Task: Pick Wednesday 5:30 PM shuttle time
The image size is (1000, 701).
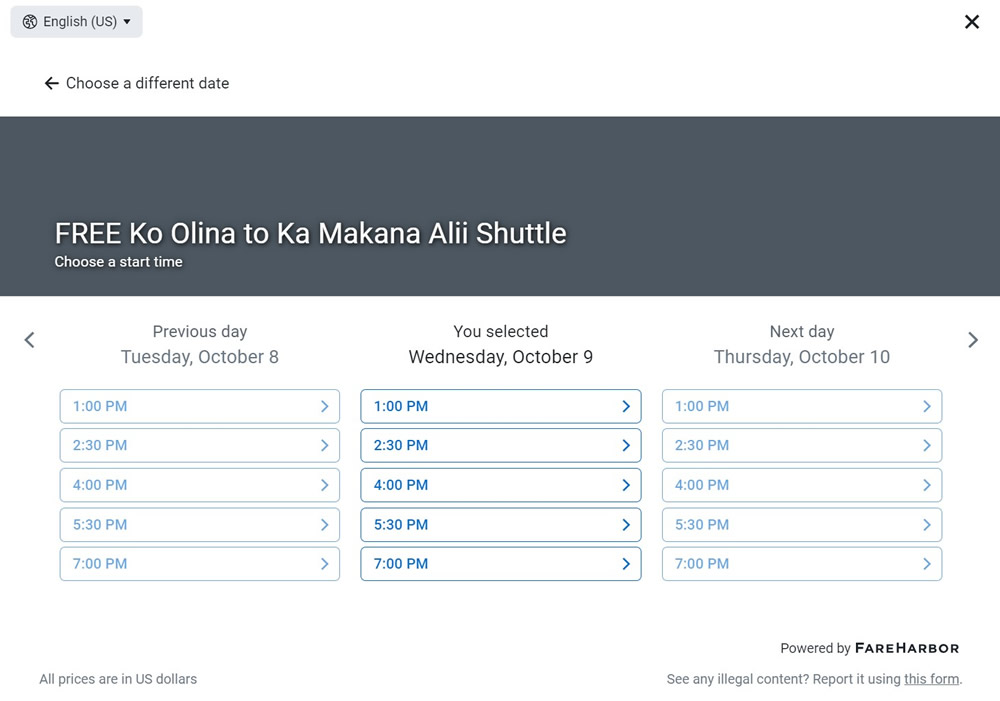Action: pos(500,524)
